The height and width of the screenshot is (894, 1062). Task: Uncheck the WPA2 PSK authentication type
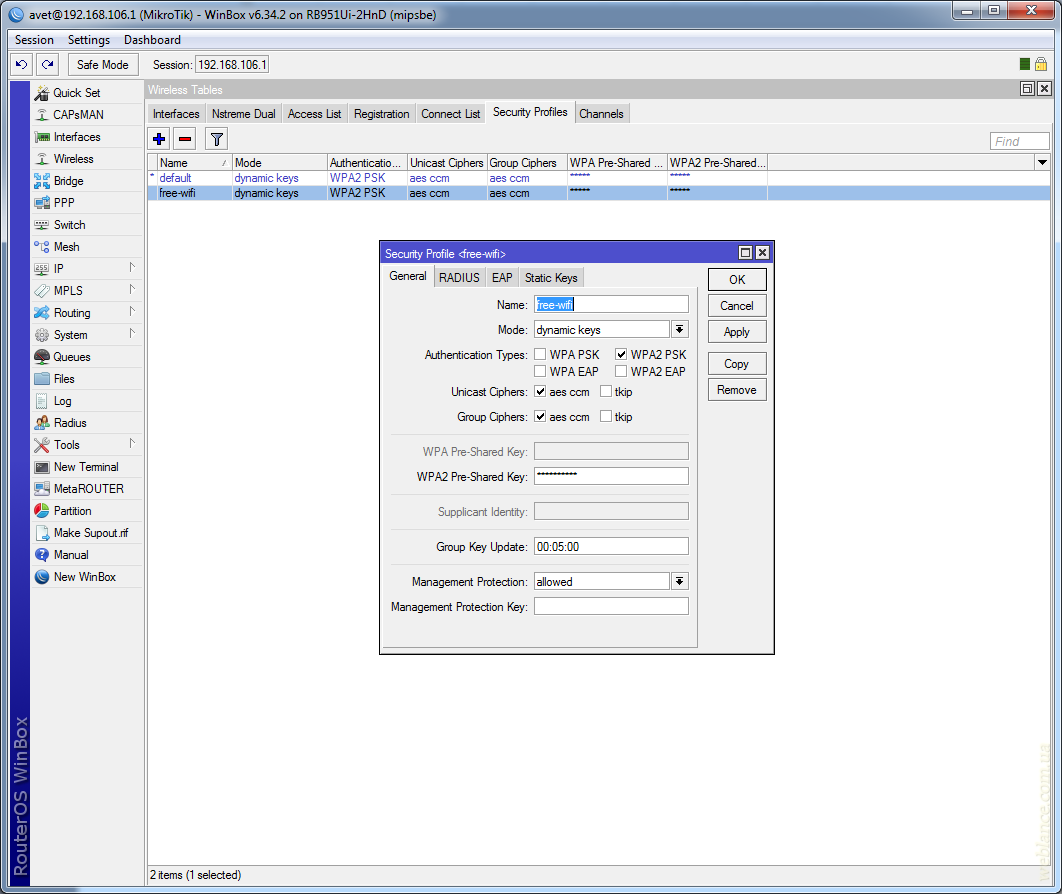[x=621, y=355]
